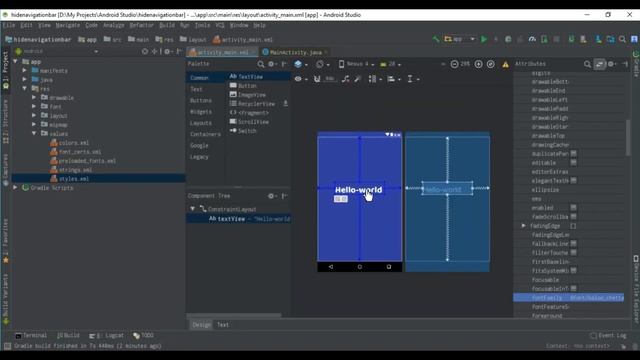Viewport: 640px width, 360px height.
Task: Switch to MainActivity.java tab
Action: pos(296,52)
